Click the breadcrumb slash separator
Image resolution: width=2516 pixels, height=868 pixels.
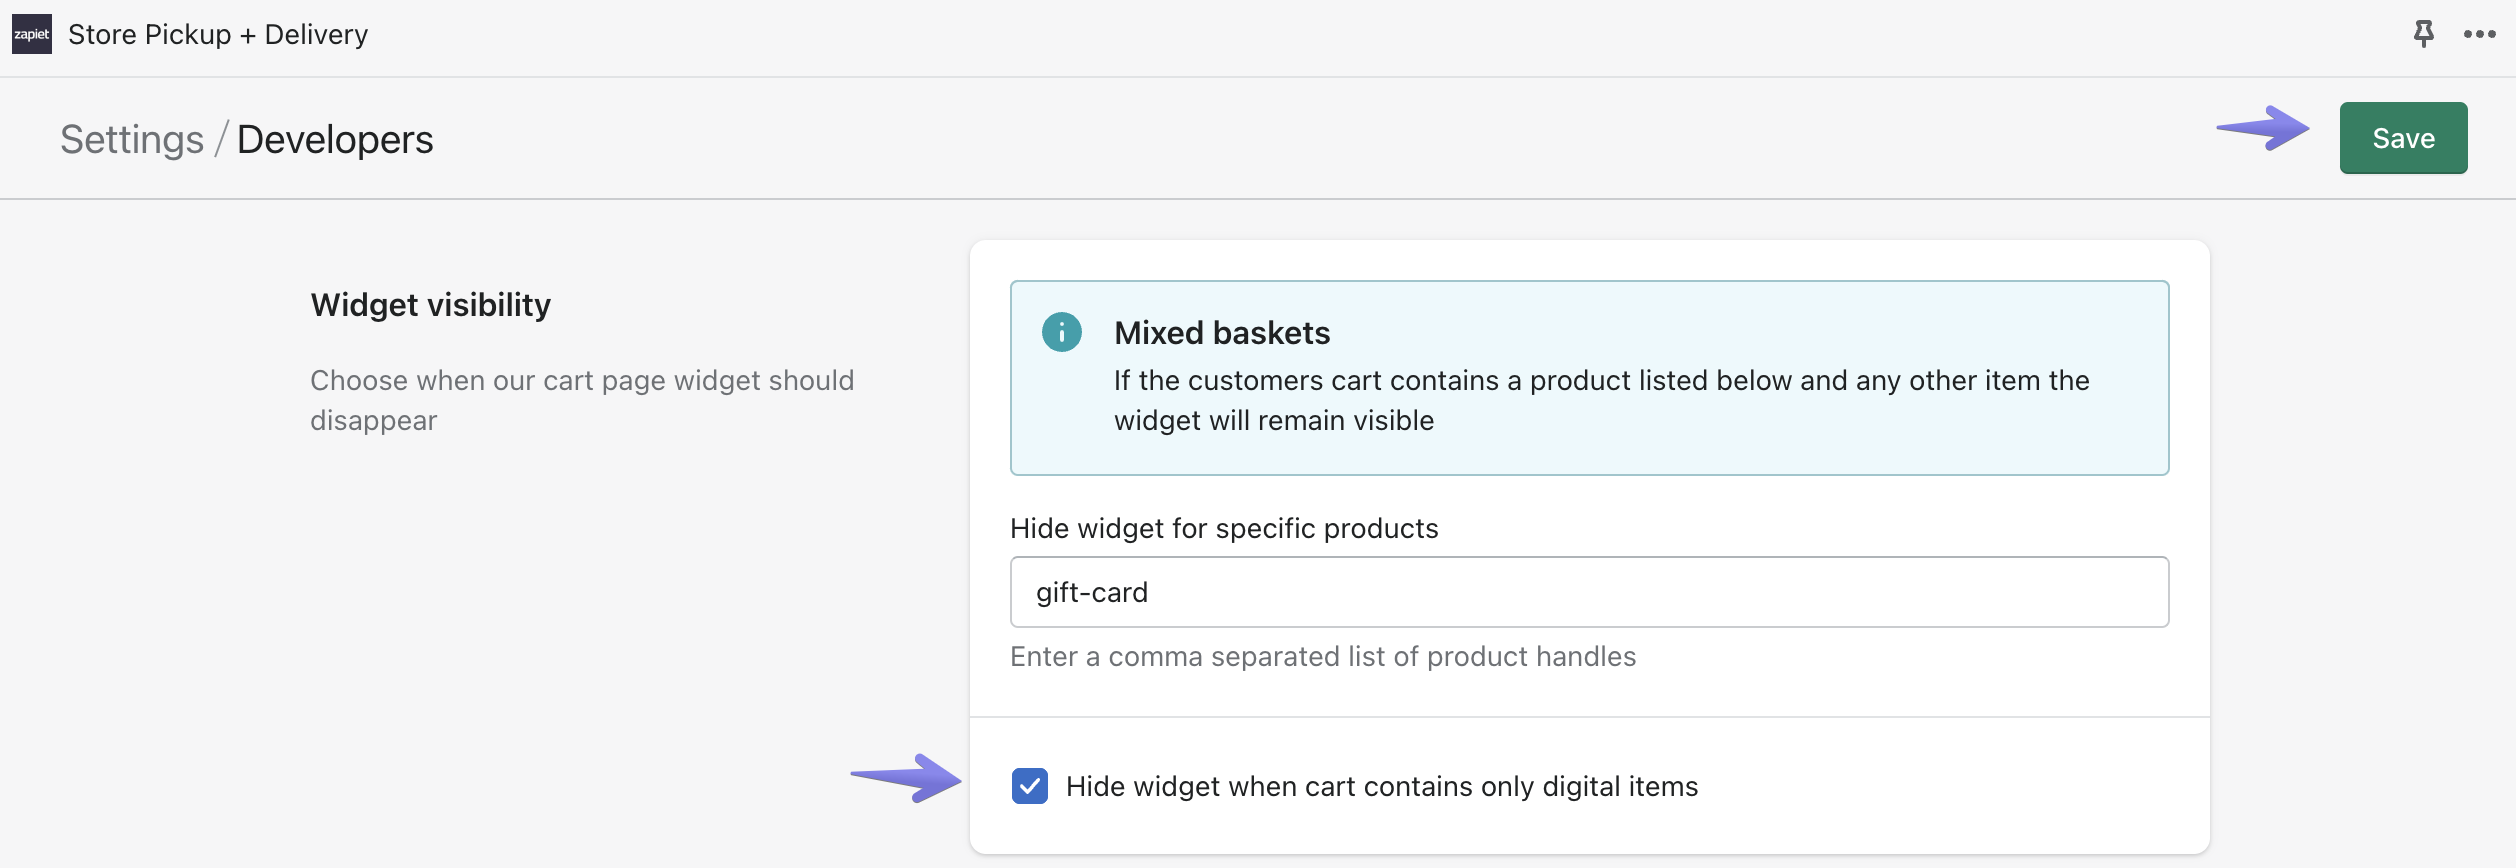(221, 140)
